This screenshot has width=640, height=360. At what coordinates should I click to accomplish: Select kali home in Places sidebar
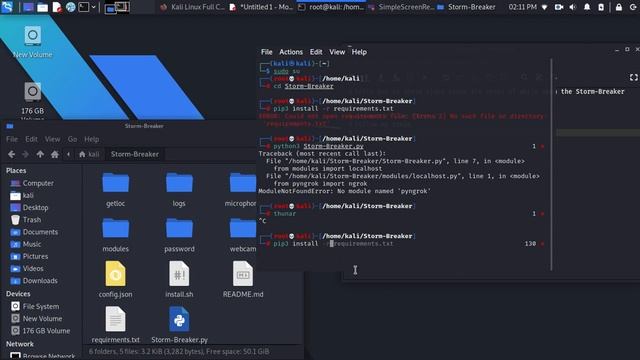[28, 196]
